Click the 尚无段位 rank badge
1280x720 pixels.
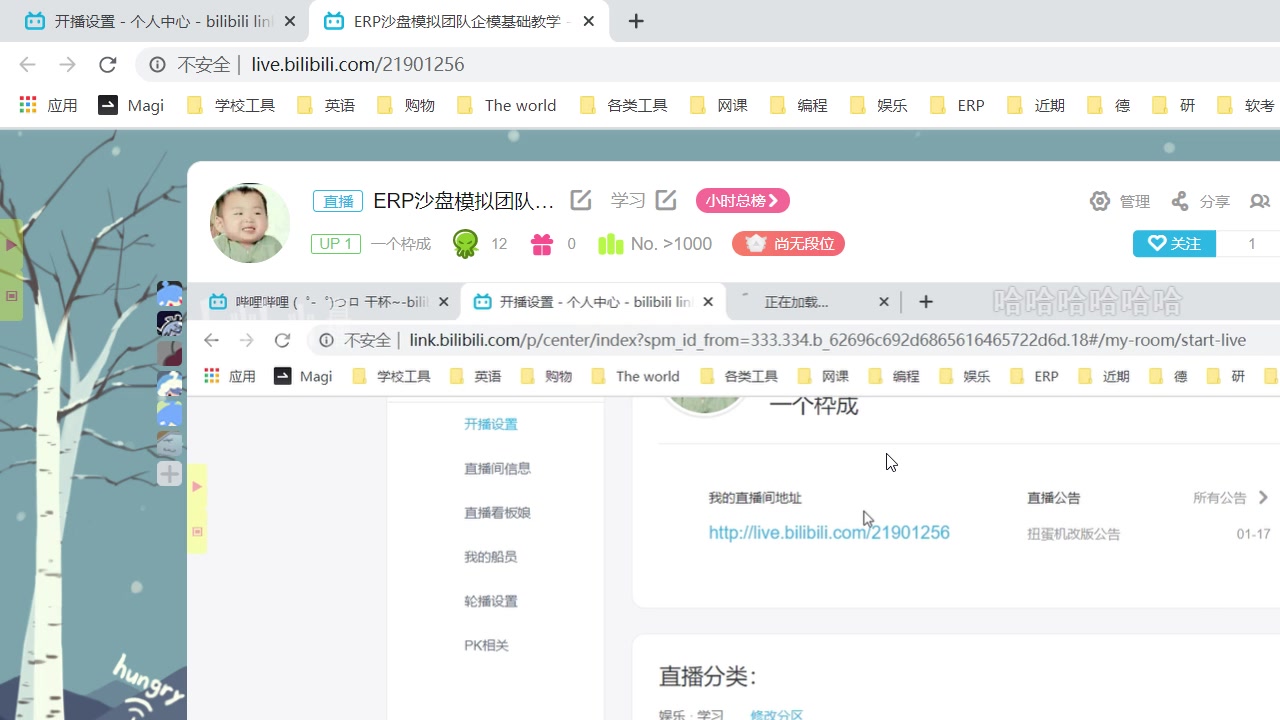click(x=788, y=243)
